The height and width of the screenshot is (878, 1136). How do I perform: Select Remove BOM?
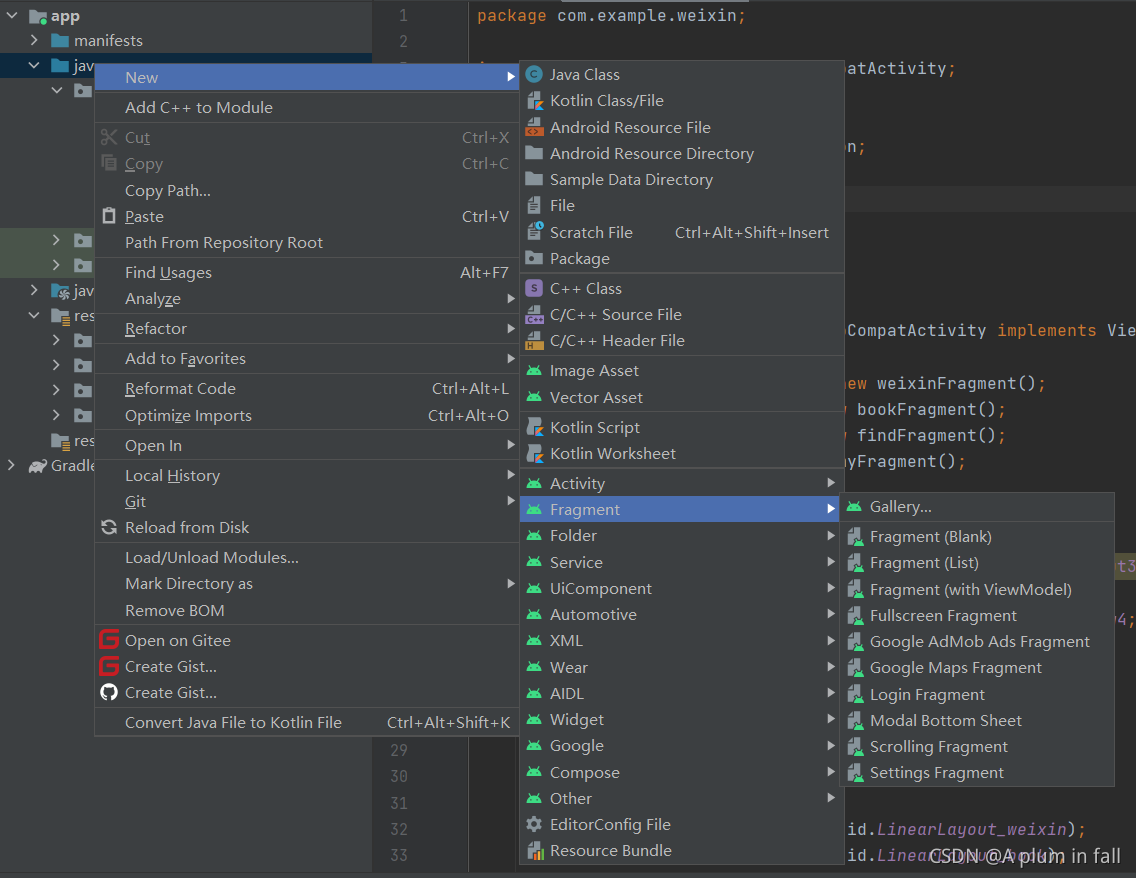[306, 611]
